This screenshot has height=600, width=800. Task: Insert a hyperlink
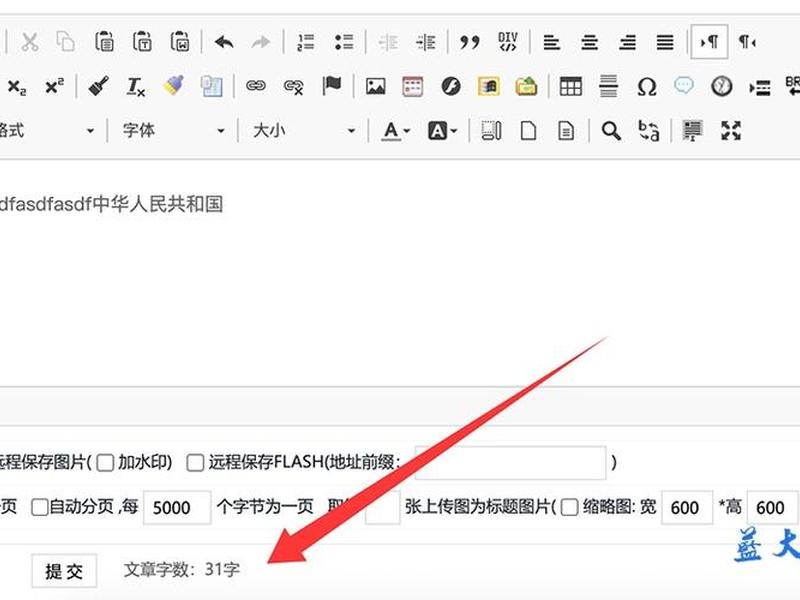pyautogui.click(x=256, y=86)
